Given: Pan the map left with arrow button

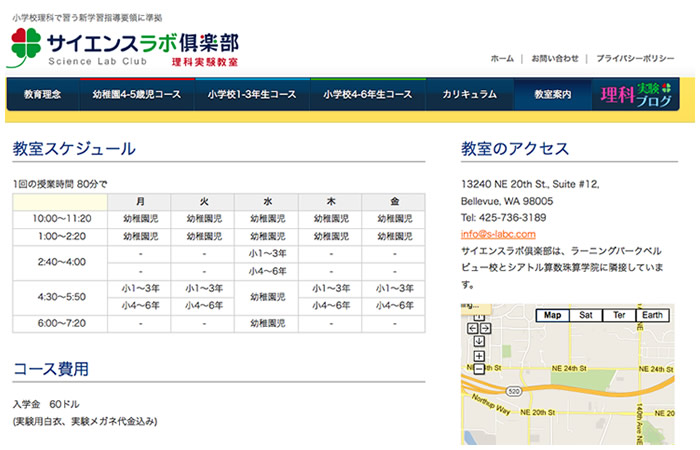Looking at the screenshot, I should point(471,327).
